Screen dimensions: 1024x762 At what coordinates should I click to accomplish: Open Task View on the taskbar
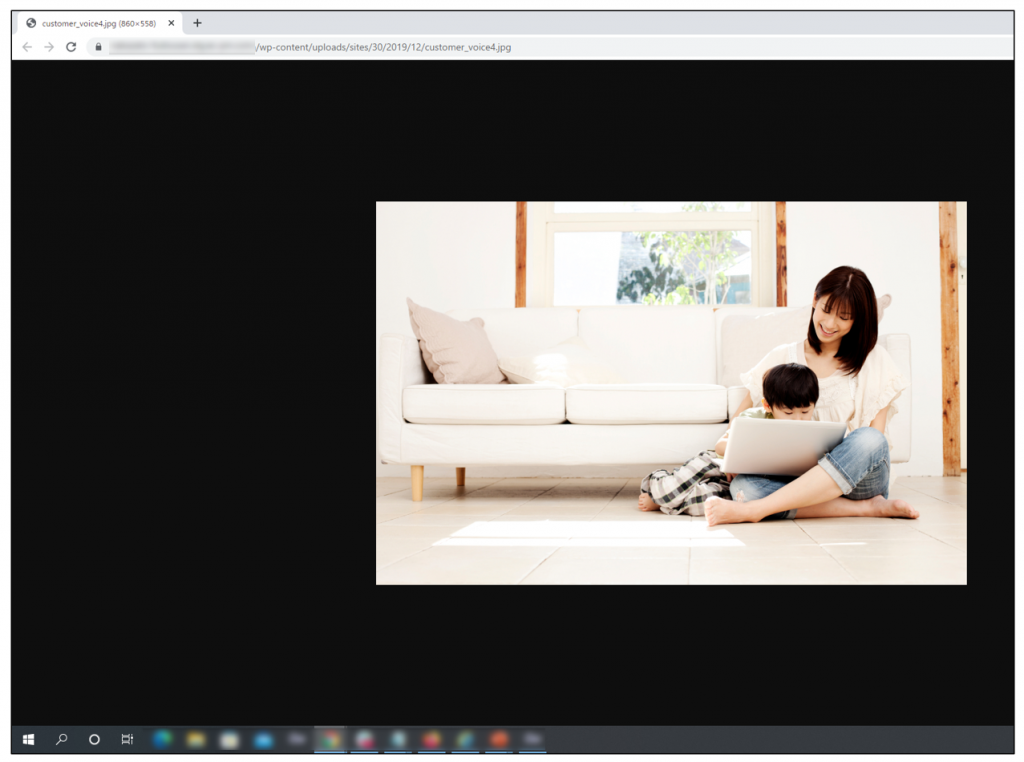(x=127, y=740)
